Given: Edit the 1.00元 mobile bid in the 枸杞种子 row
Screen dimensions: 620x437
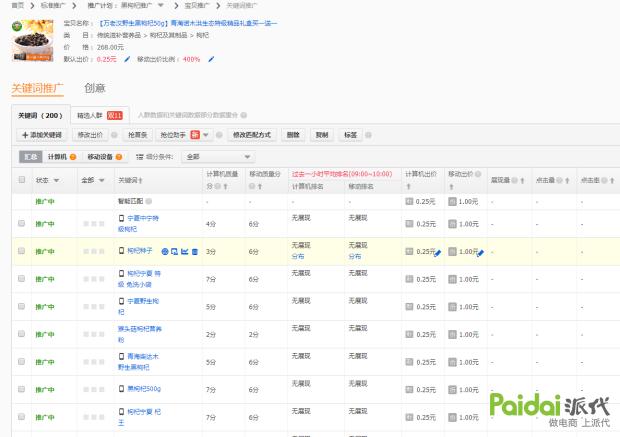Looking at the screenshot, I should tap(480, 253).
